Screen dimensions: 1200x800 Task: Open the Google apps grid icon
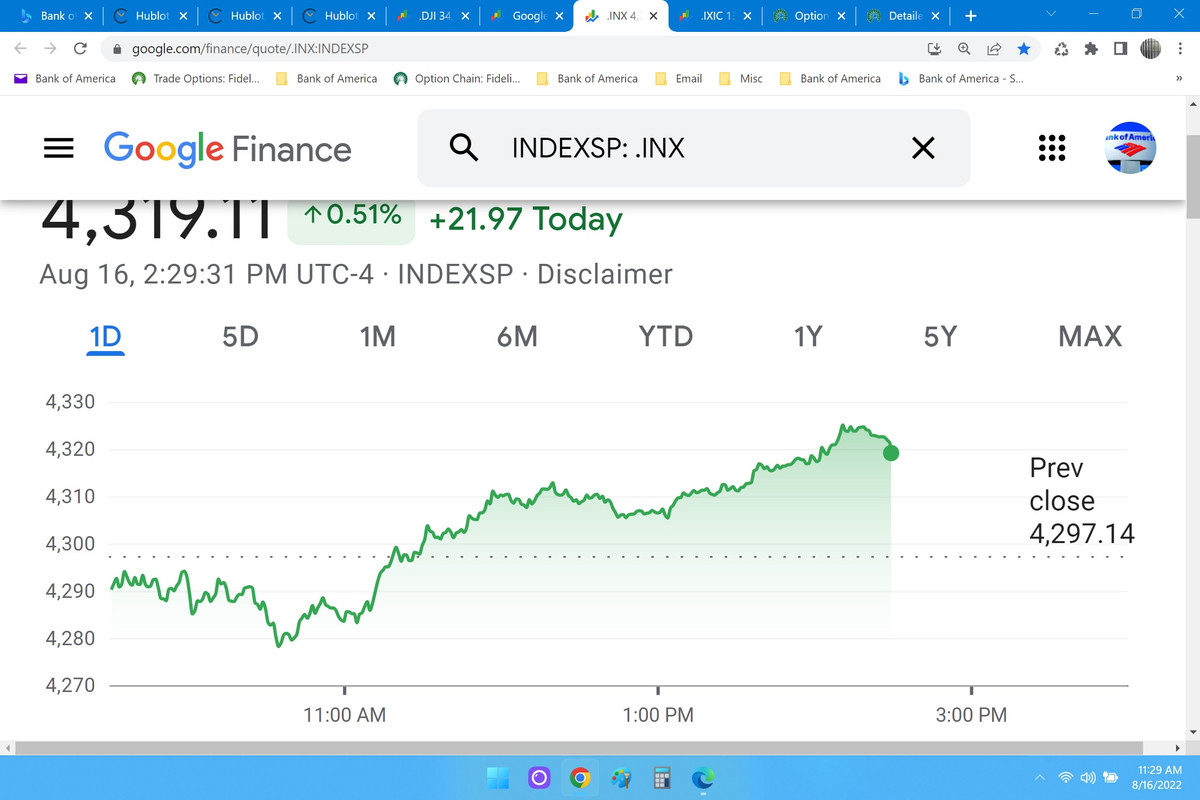tap(1051, 148)
